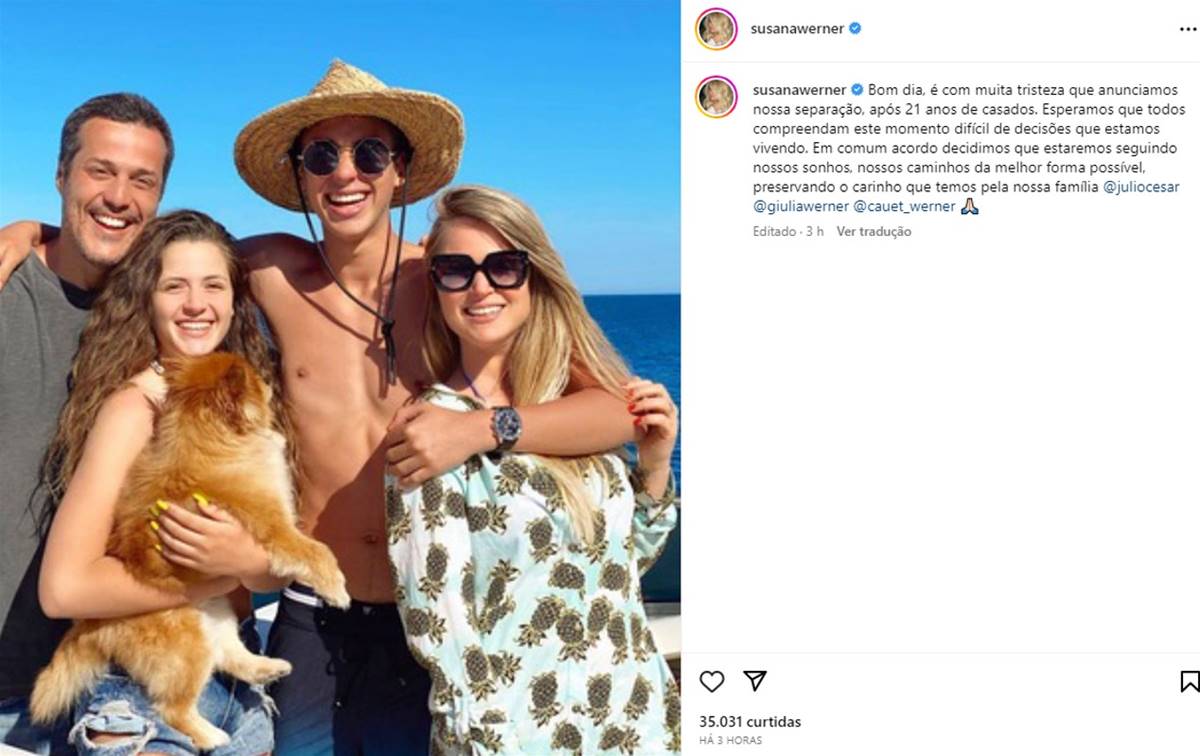
Task: Share the post via paper plane icon
Action: 755,681
